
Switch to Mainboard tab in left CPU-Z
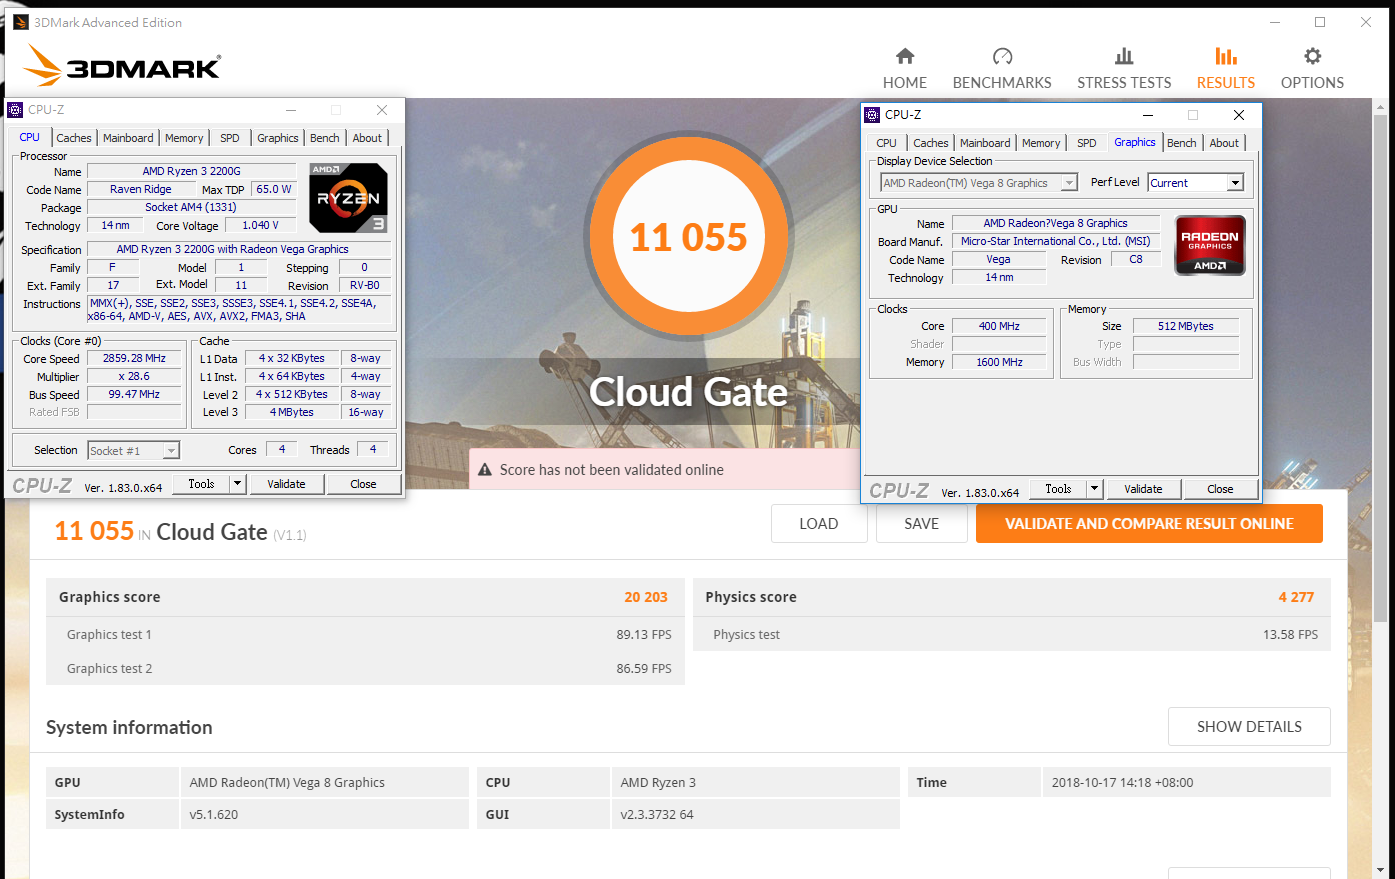pos(128,138)
